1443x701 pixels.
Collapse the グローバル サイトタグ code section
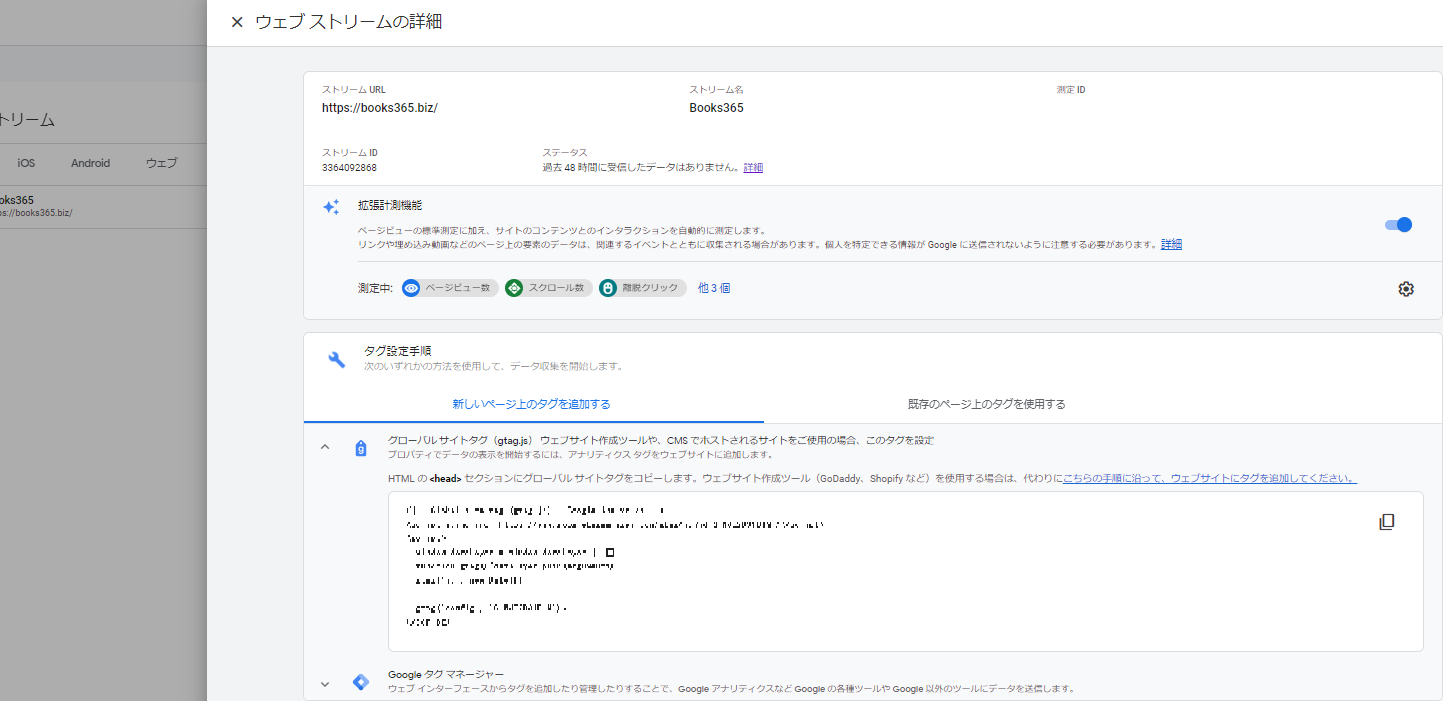[324, 446]
